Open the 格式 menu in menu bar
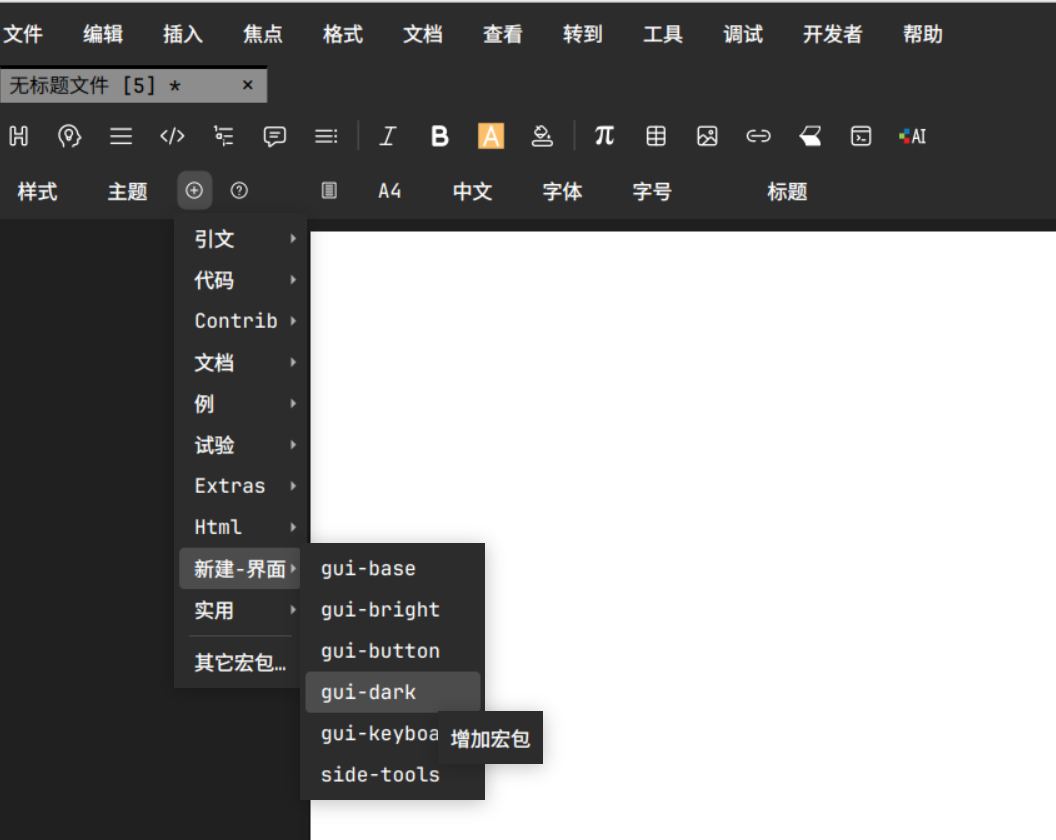Image resolution: width=1056 pixels, height=840 pixels. coord(343,35)
